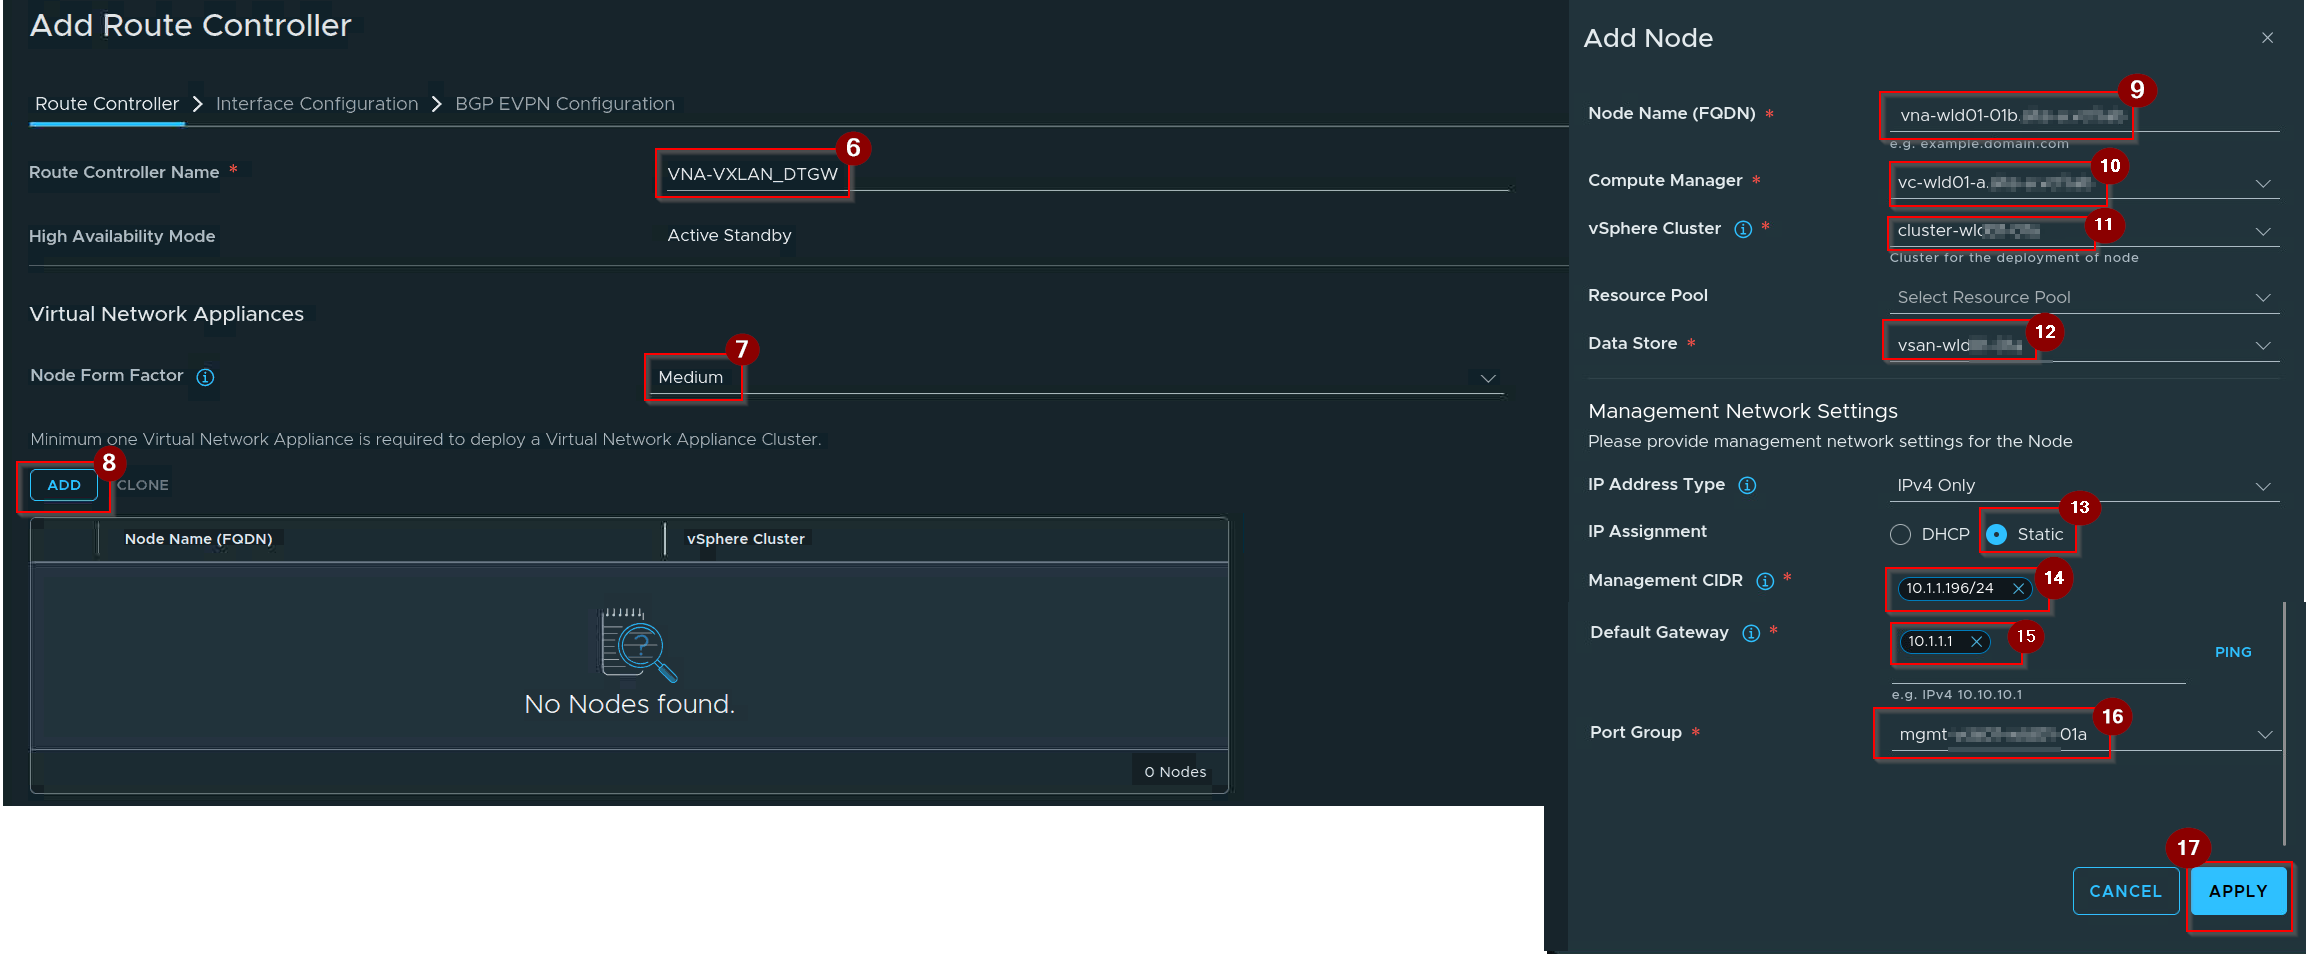The height and width of the screenshot is (956, 2306).
Task: Click the Node Form Factor info icon
Action: pyautogui.click(x=205, y=377)
